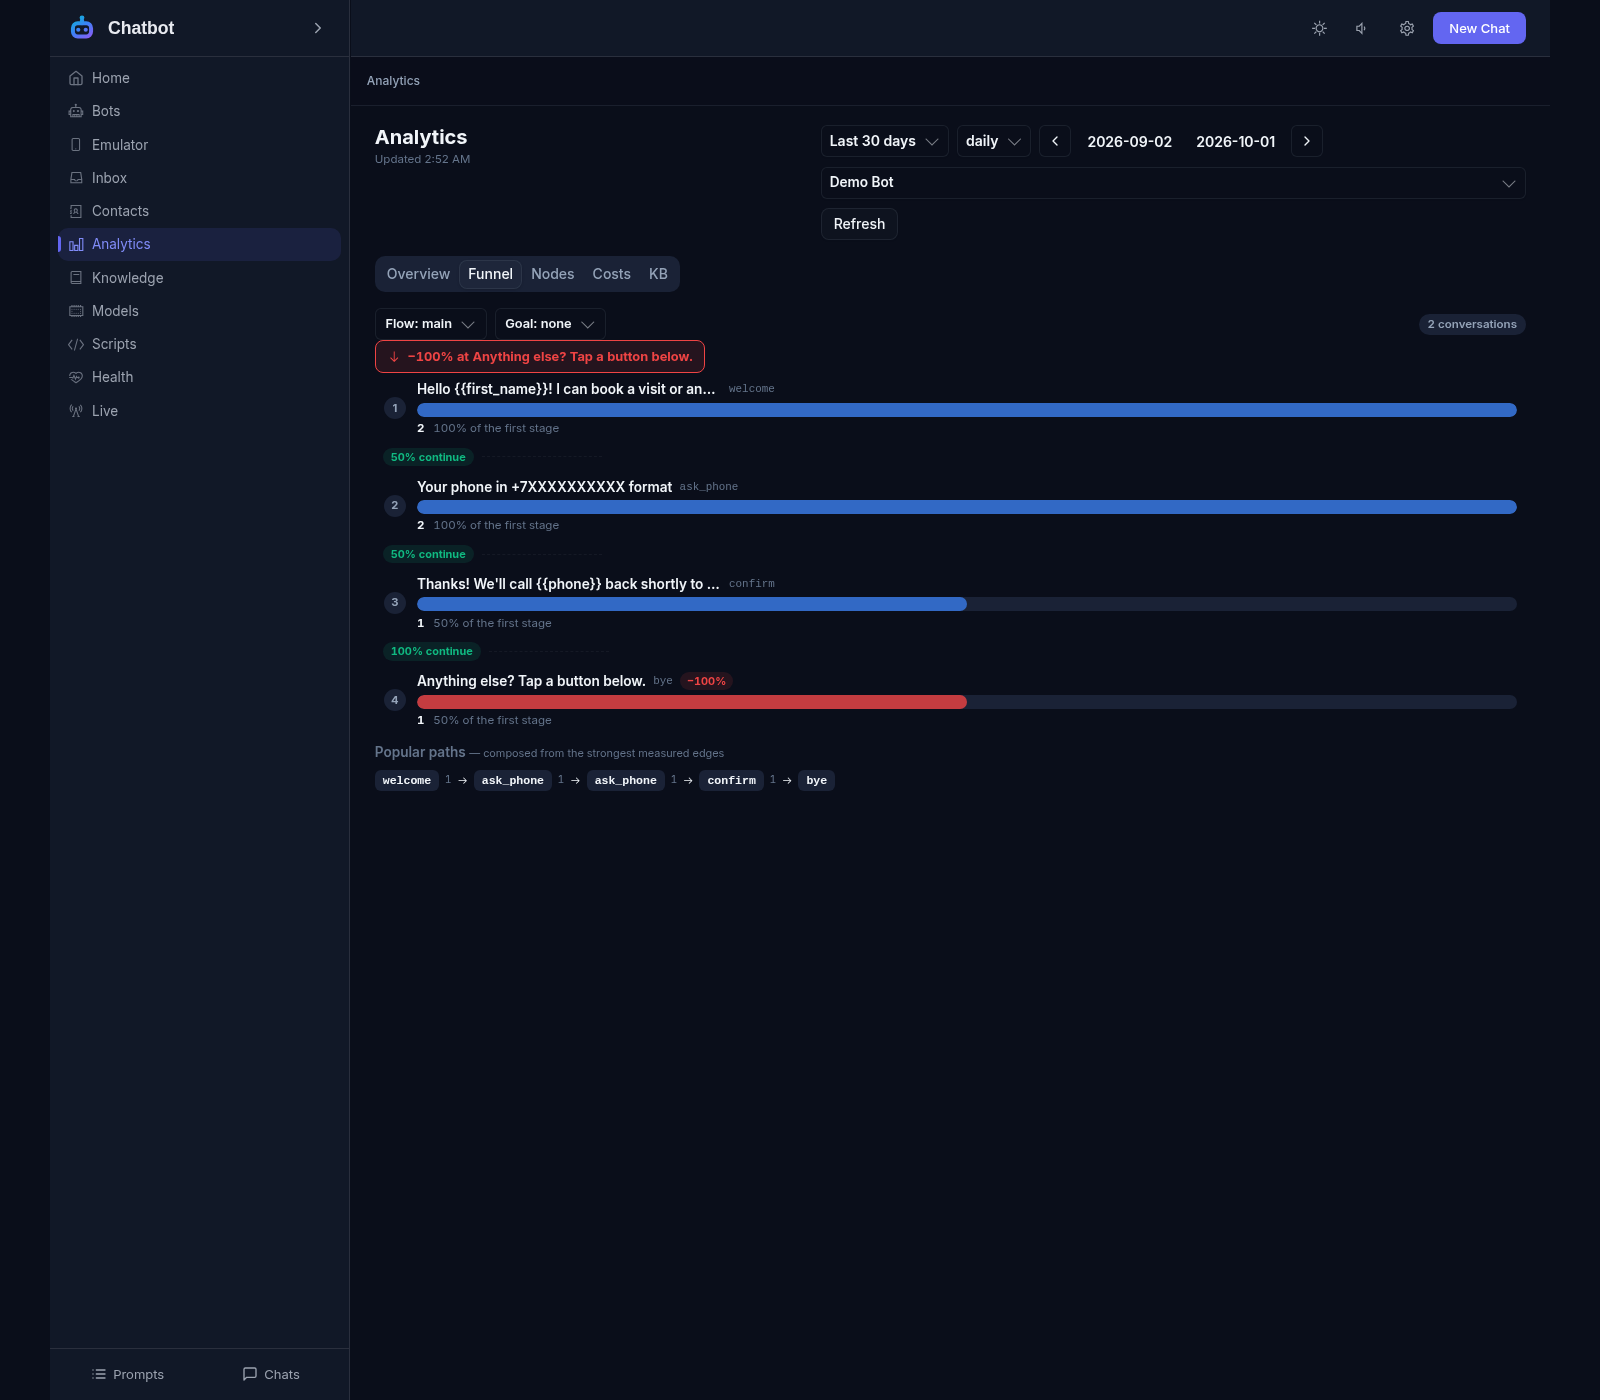This screenshot has width=1600, height=1400.
Task: Open the Goal: none dropdown
Action: (x=550, y=324)
